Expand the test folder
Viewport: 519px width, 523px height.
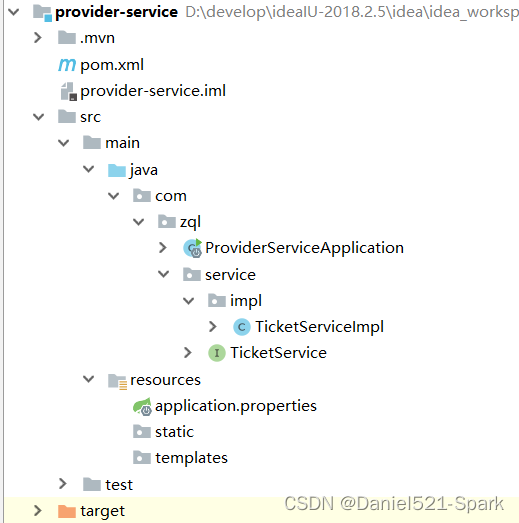point(63,484)
